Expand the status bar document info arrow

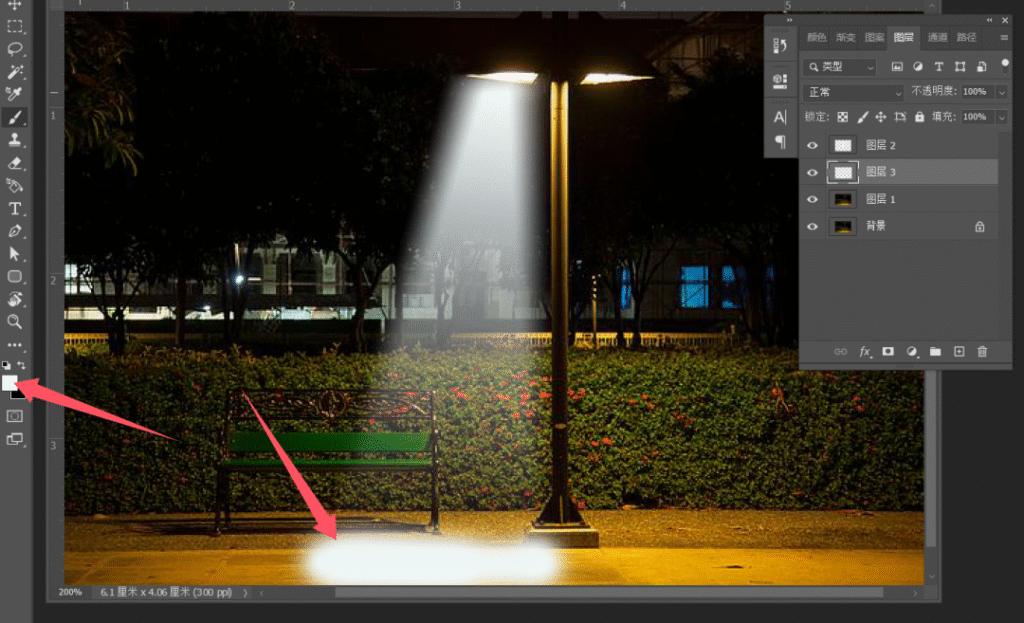coord(246,593)
